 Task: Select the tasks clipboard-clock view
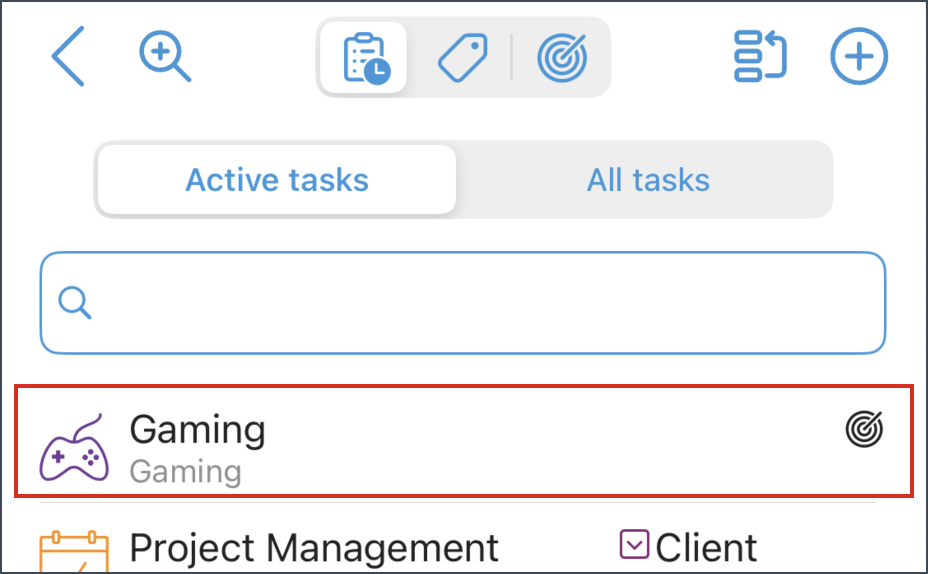364,57
